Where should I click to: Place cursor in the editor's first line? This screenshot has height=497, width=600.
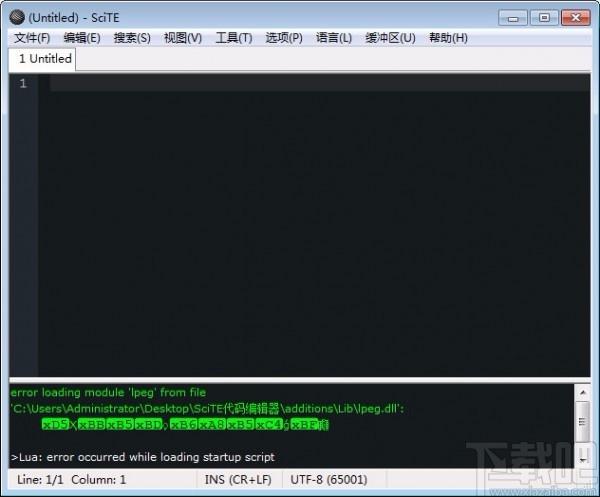(320, 83)
